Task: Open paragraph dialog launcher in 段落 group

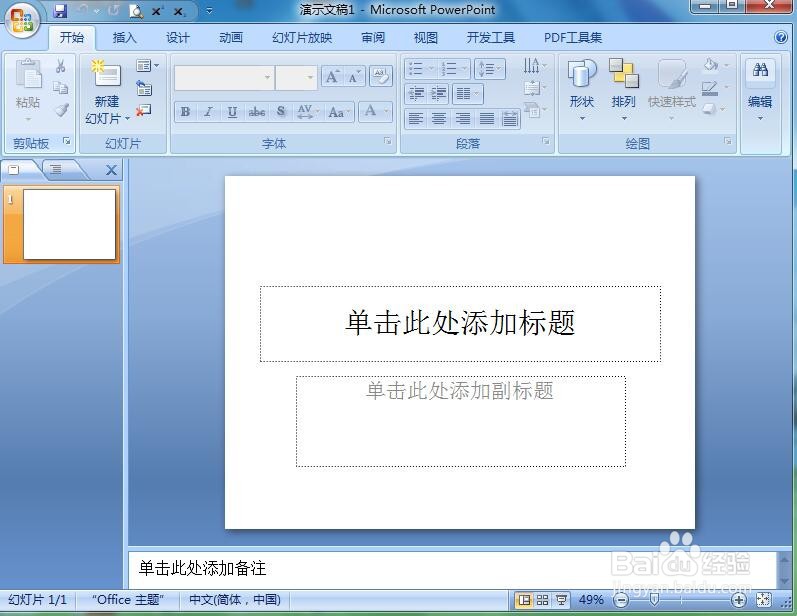Action: 545,141
